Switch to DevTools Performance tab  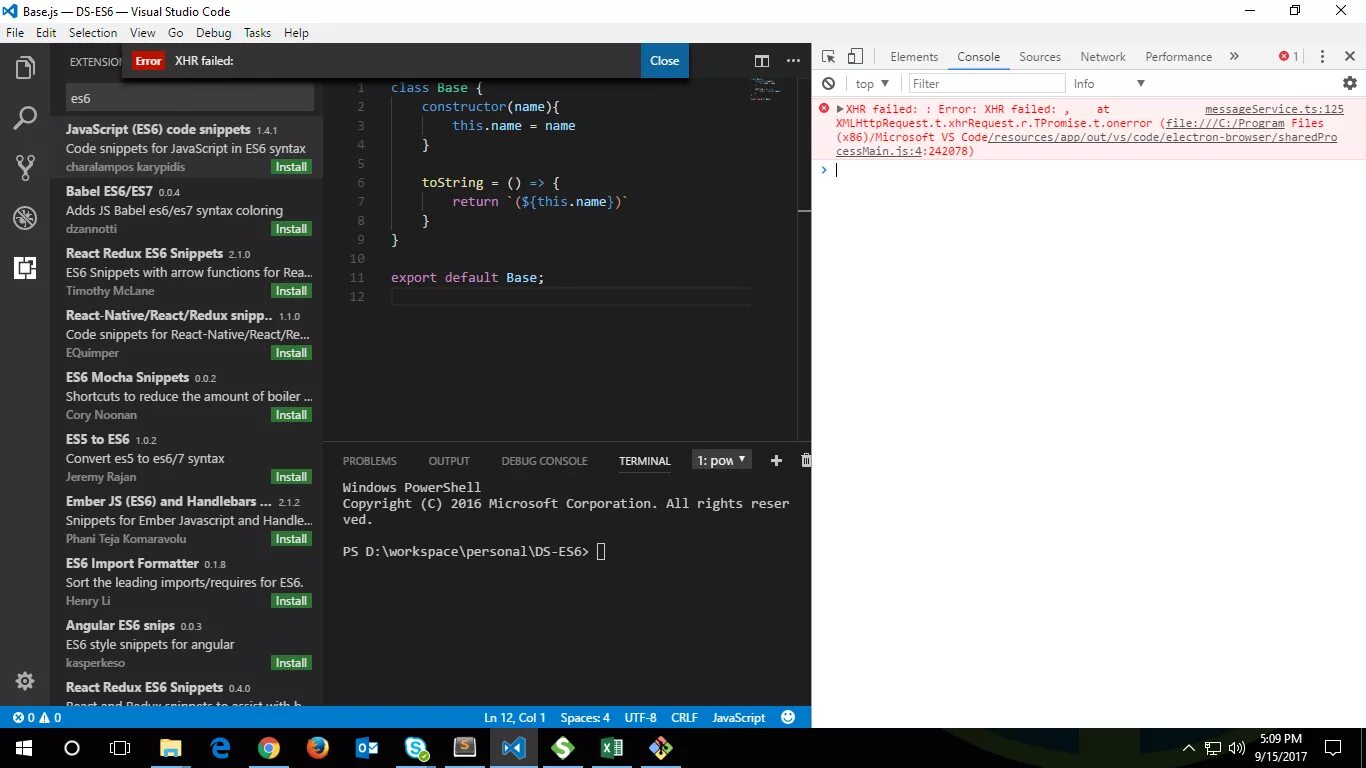pos(1179,57)
